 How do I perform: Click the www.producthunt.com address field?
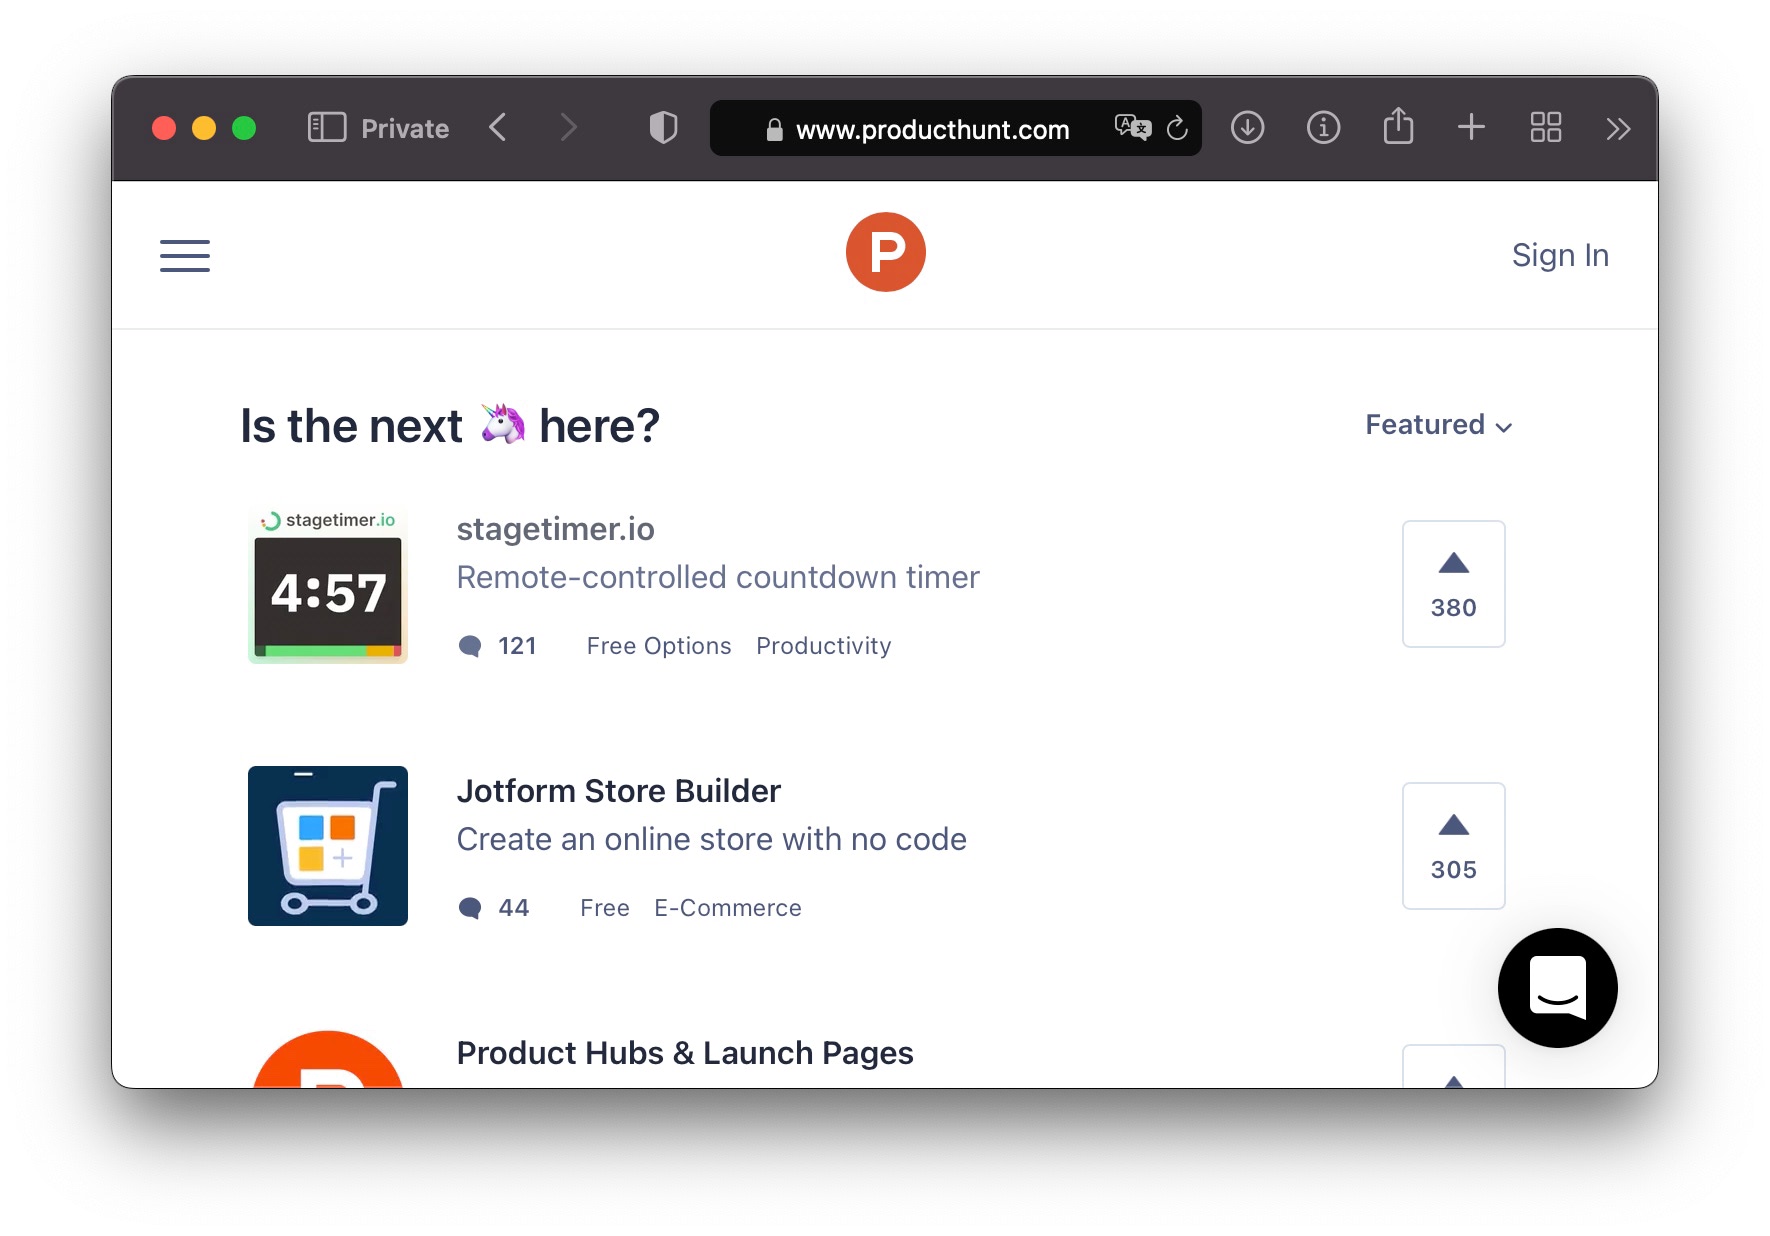[x=955, y=128]
